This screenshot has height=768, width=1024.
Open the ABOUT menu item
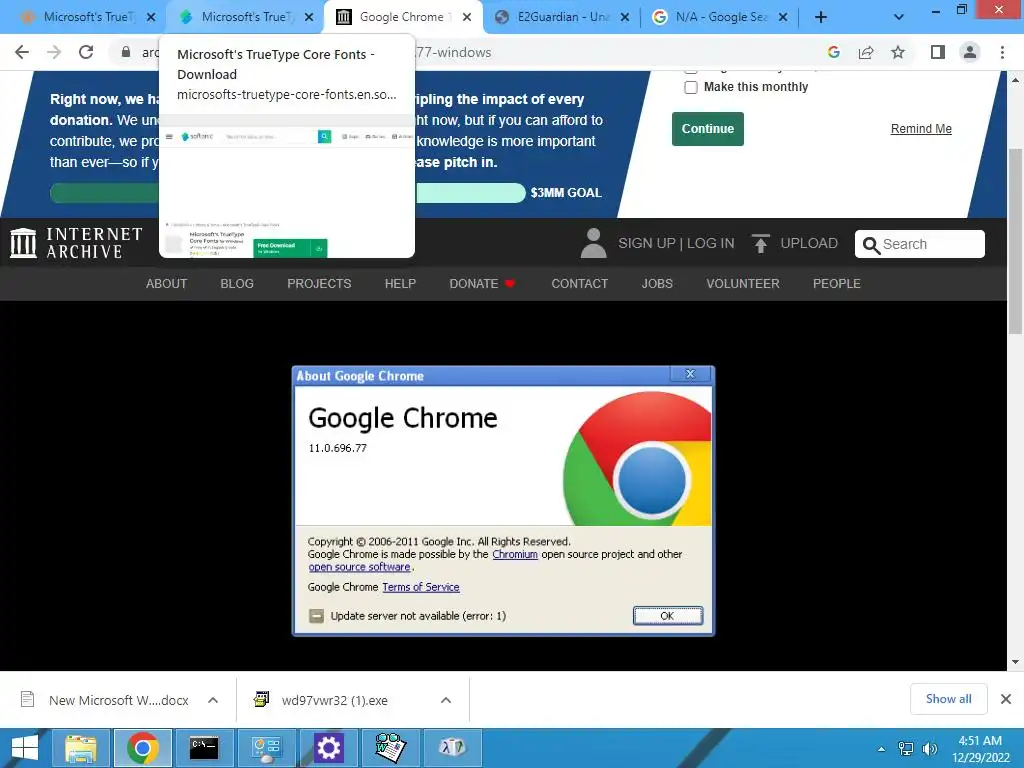[167, 283]
